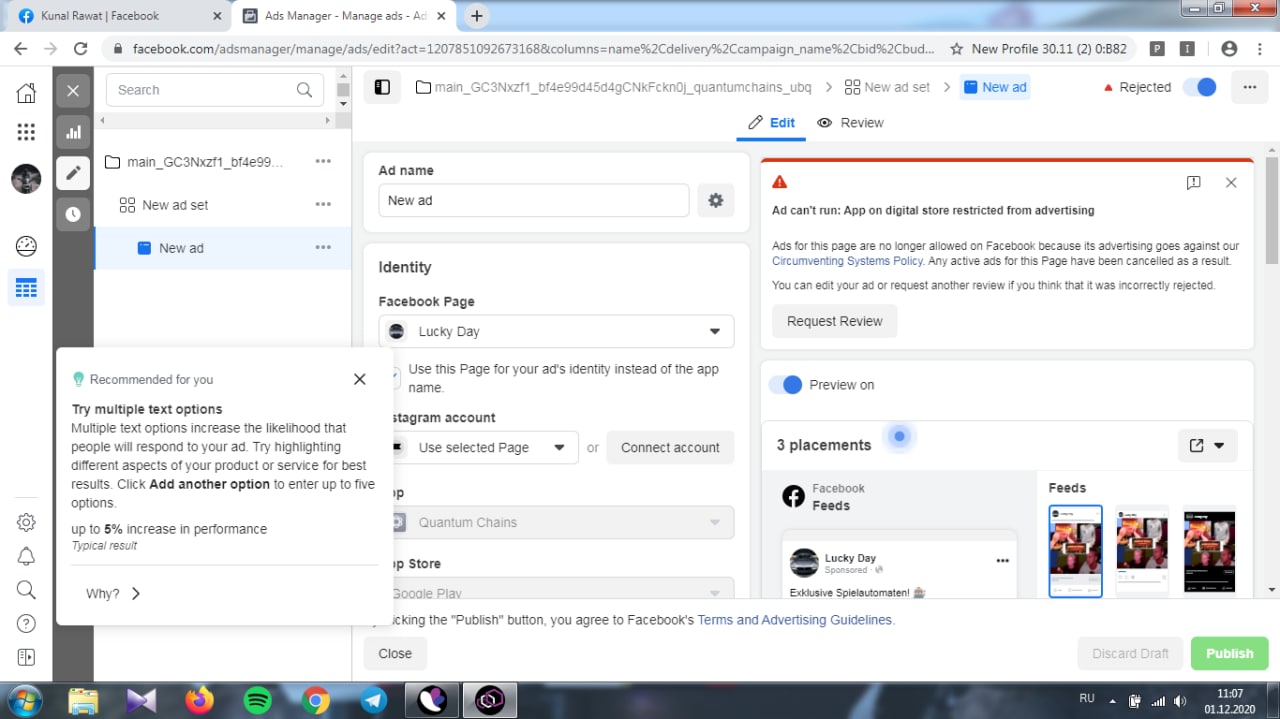Screen dimensions: 1280x719
Task: Click the Close button
Action: click(395, 653)
